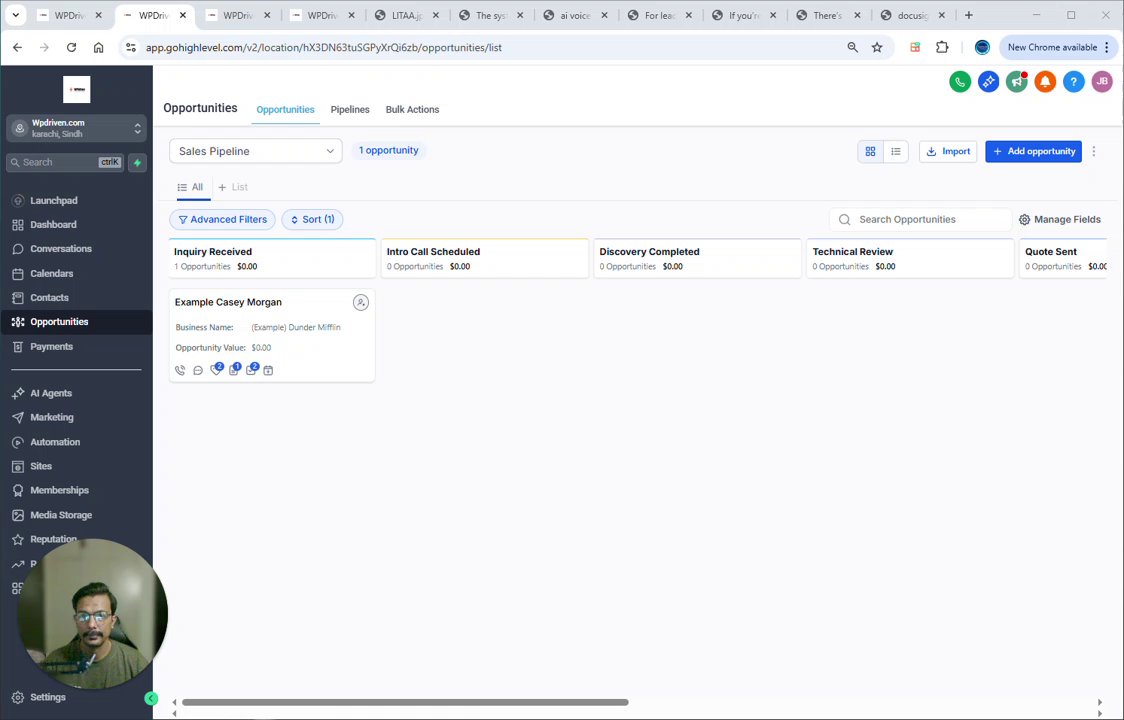
Task: Click the scroll-right arrow of horizontal scrollbar
Action: [1100, 702]
